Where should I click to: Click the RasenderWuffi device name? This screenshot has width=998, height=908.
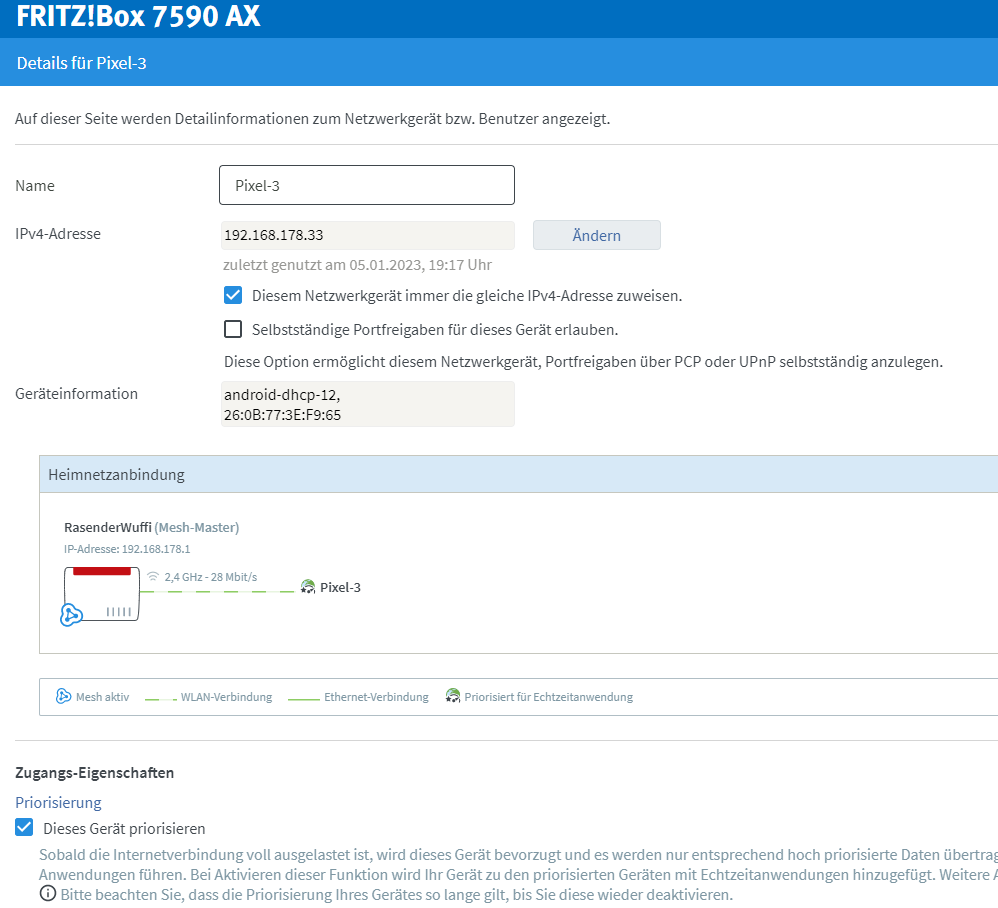point(108,527)
